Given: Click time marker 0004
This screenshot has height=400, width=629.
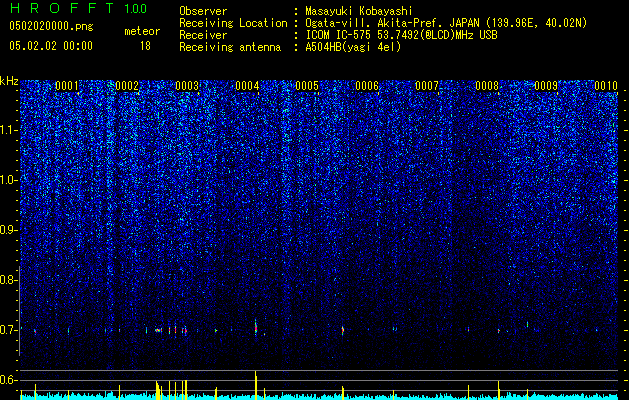Looking at the screenshot, I should (247, 85).
